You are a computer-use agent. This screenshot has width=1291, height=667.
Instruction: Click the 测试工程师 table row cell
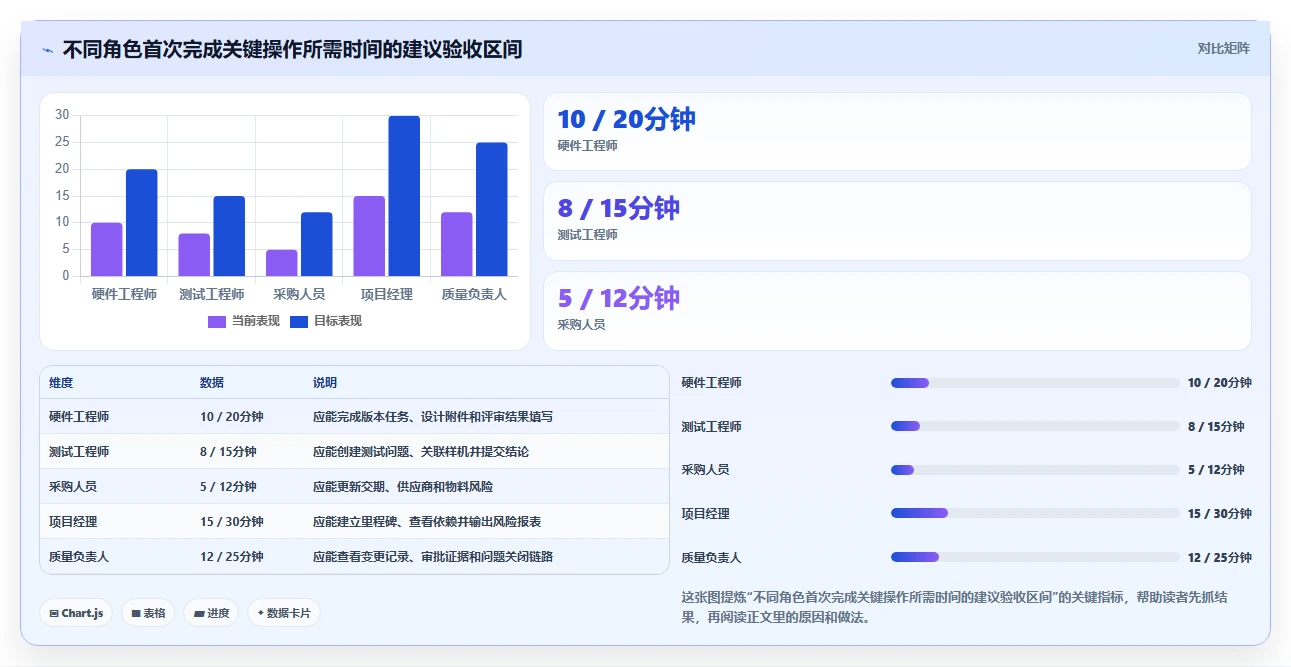point(79,451)
